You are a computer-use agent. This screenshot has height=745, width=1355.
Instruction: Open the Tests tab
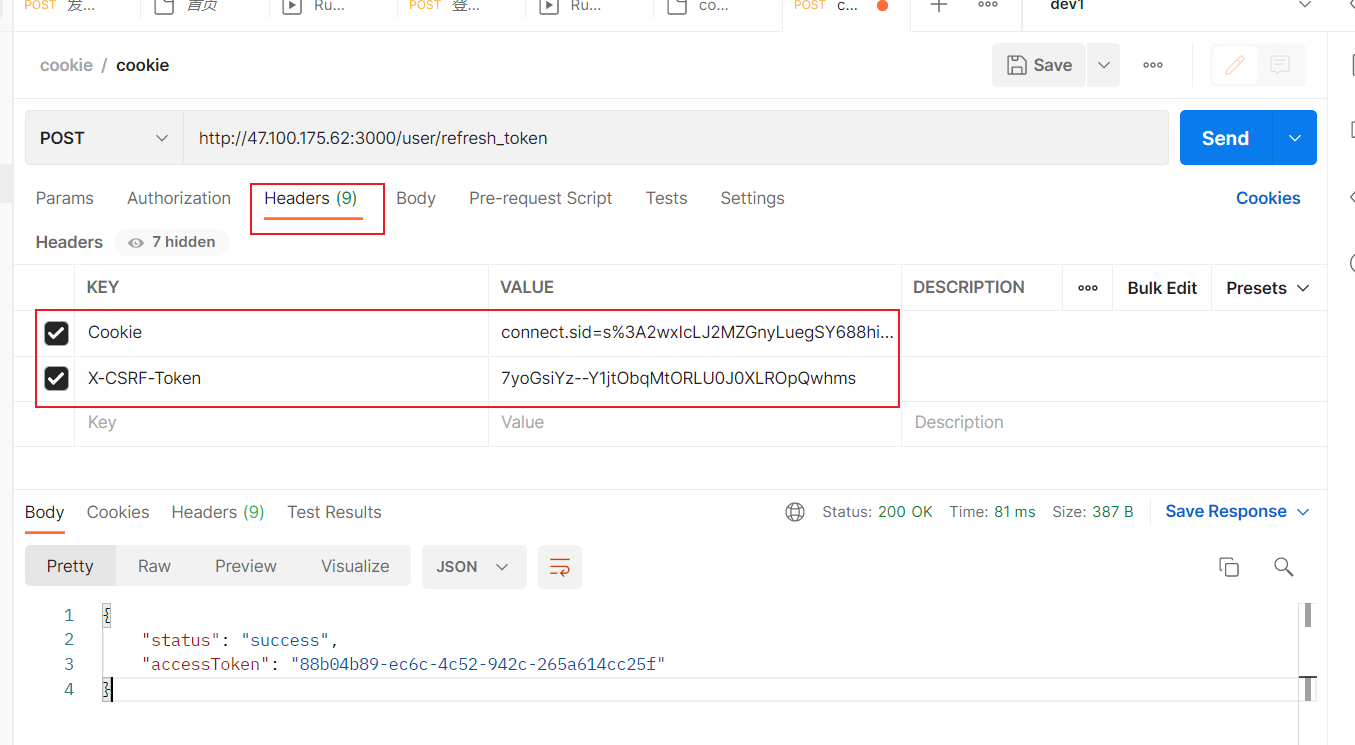click(666, 198)
